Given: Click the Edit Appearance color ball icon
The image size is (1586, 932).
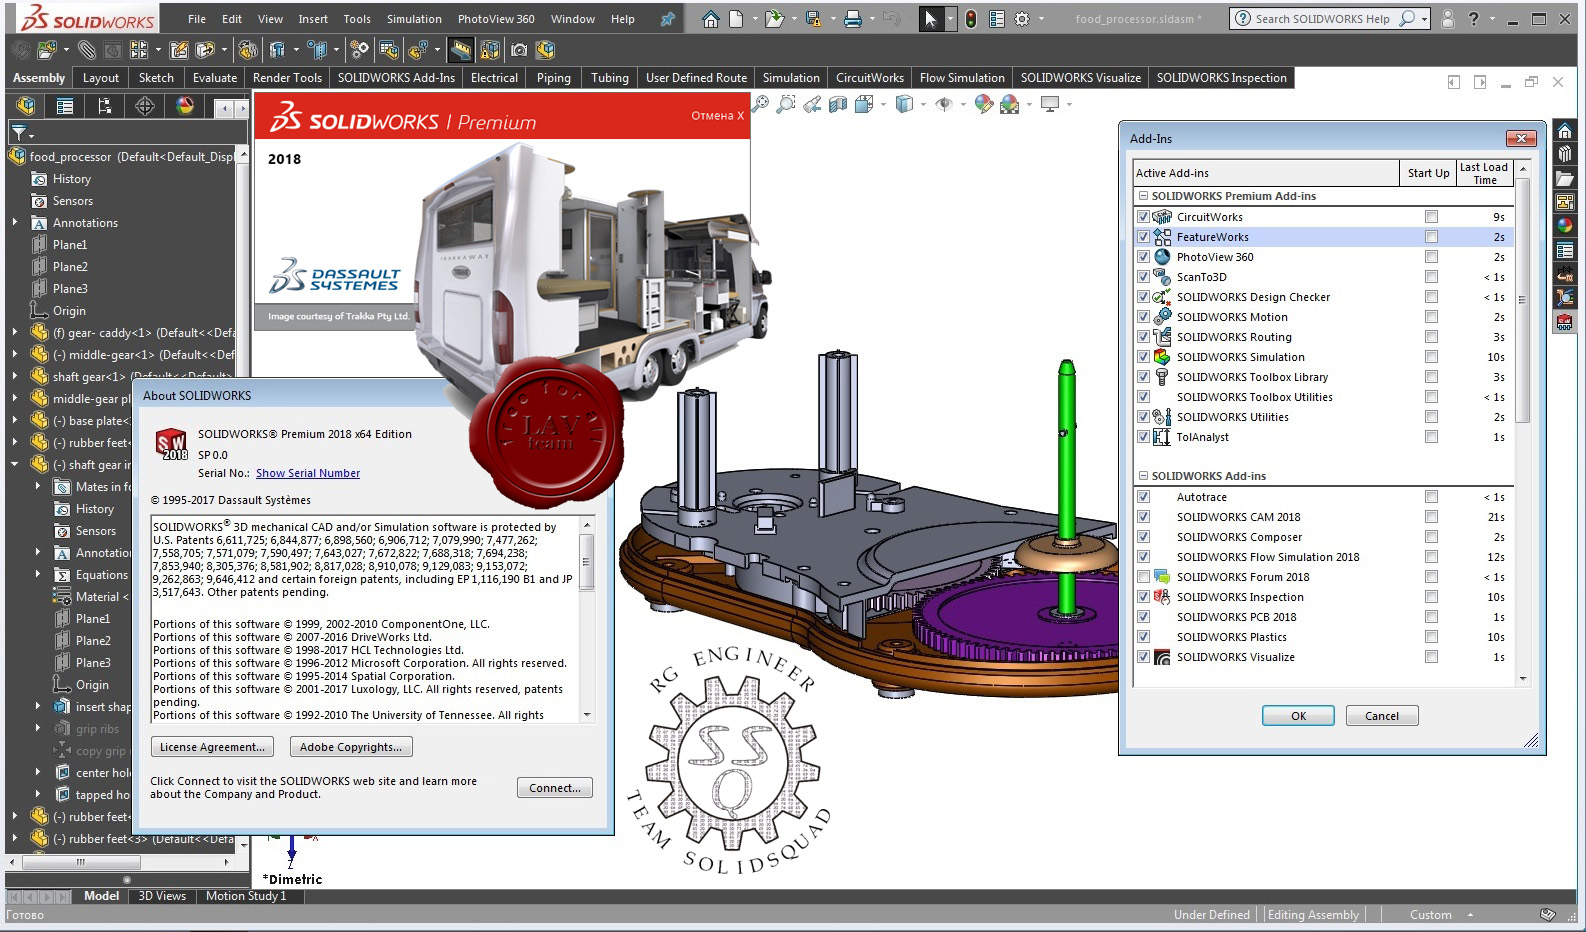Looking at the screenshot, I should [x=984, y=104].
